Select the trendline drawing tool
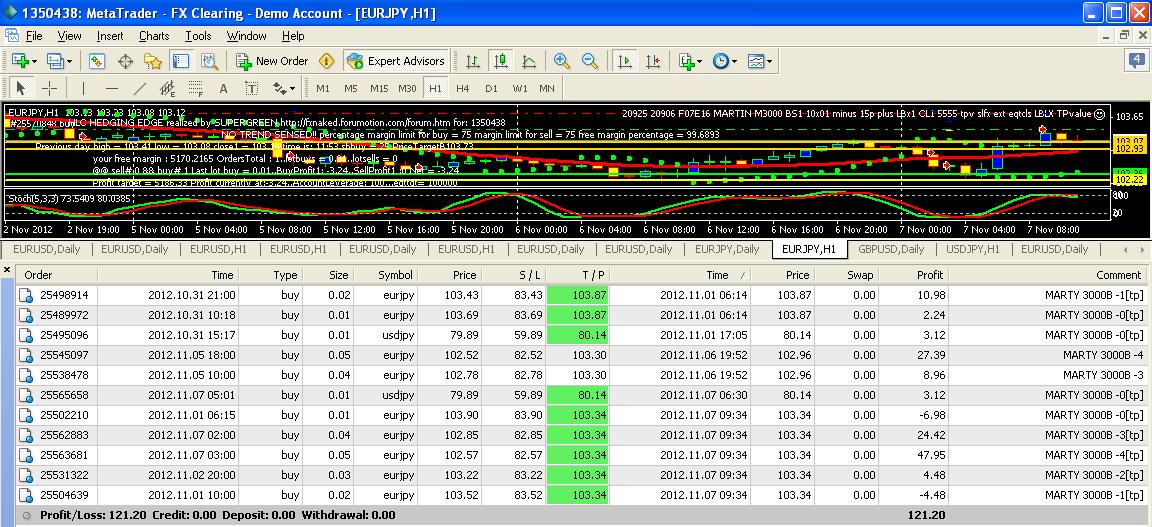Viewport: 1152px width, 527px height. click(x=140, y=88)
